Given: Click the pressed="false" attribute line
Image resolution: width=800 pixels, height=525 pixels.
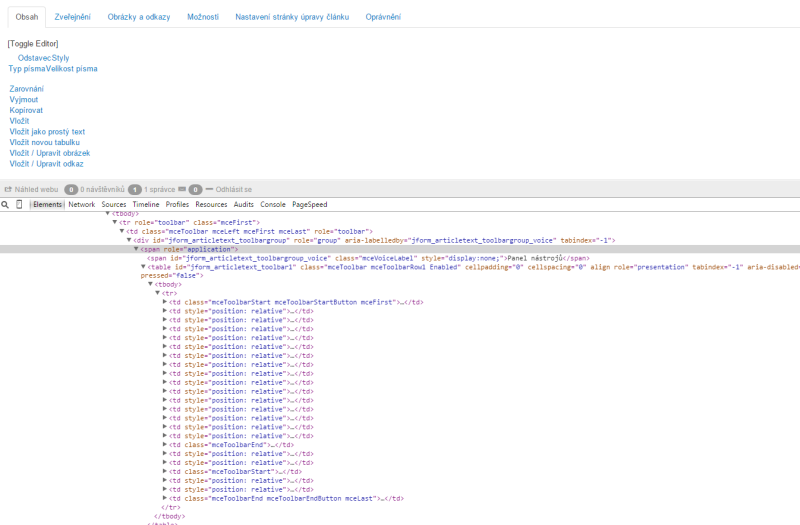Looking at the screenshot, I should pos(172,276).
